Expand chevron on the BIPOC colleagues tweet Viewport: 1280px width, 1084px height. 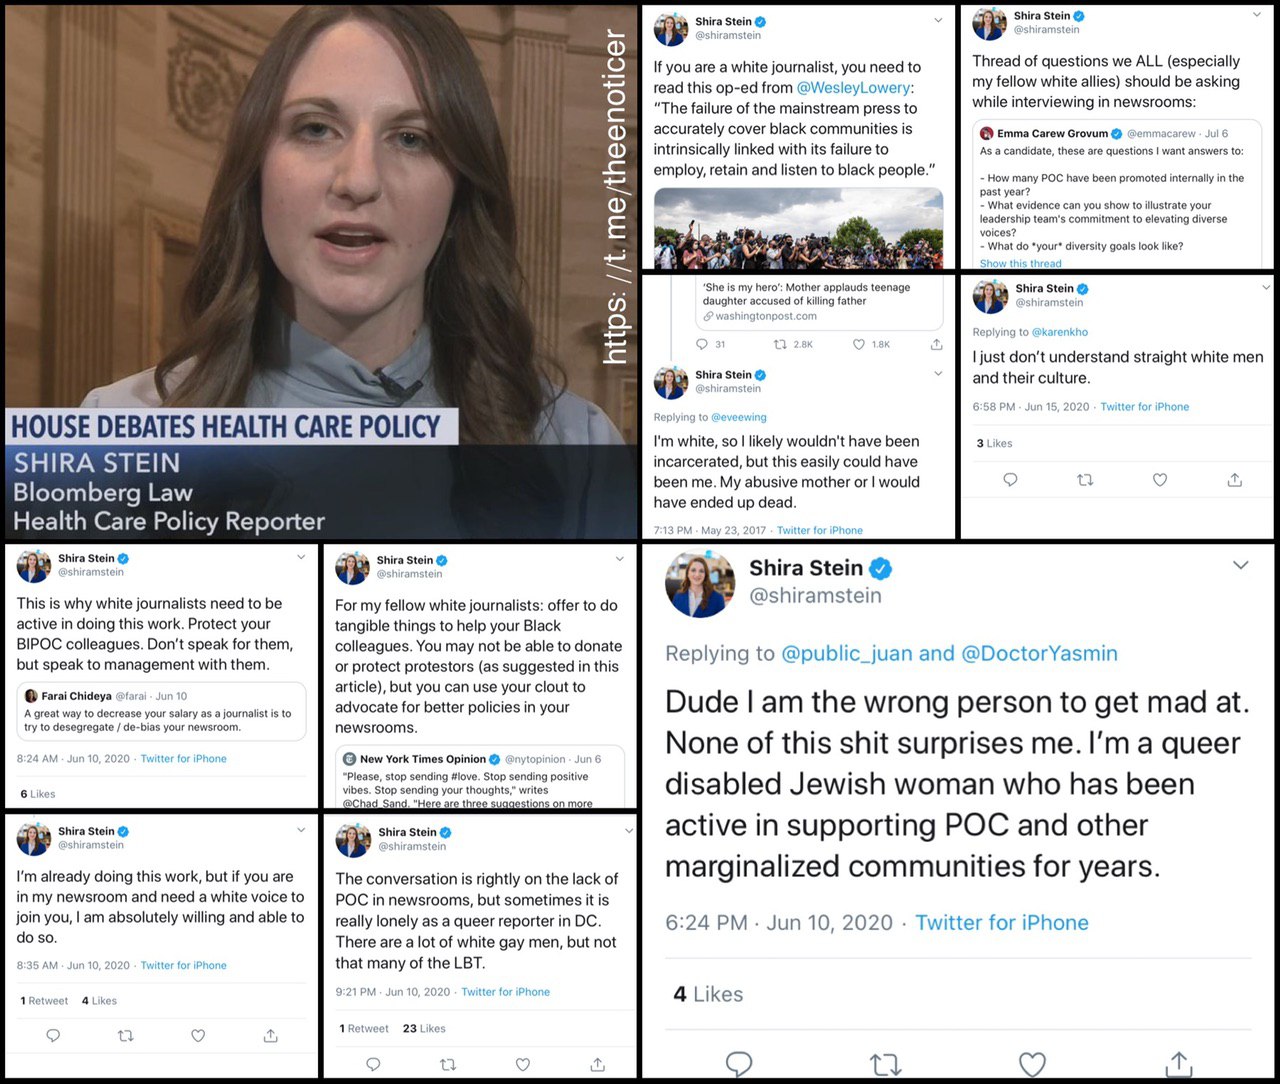[x=301, y=557]
